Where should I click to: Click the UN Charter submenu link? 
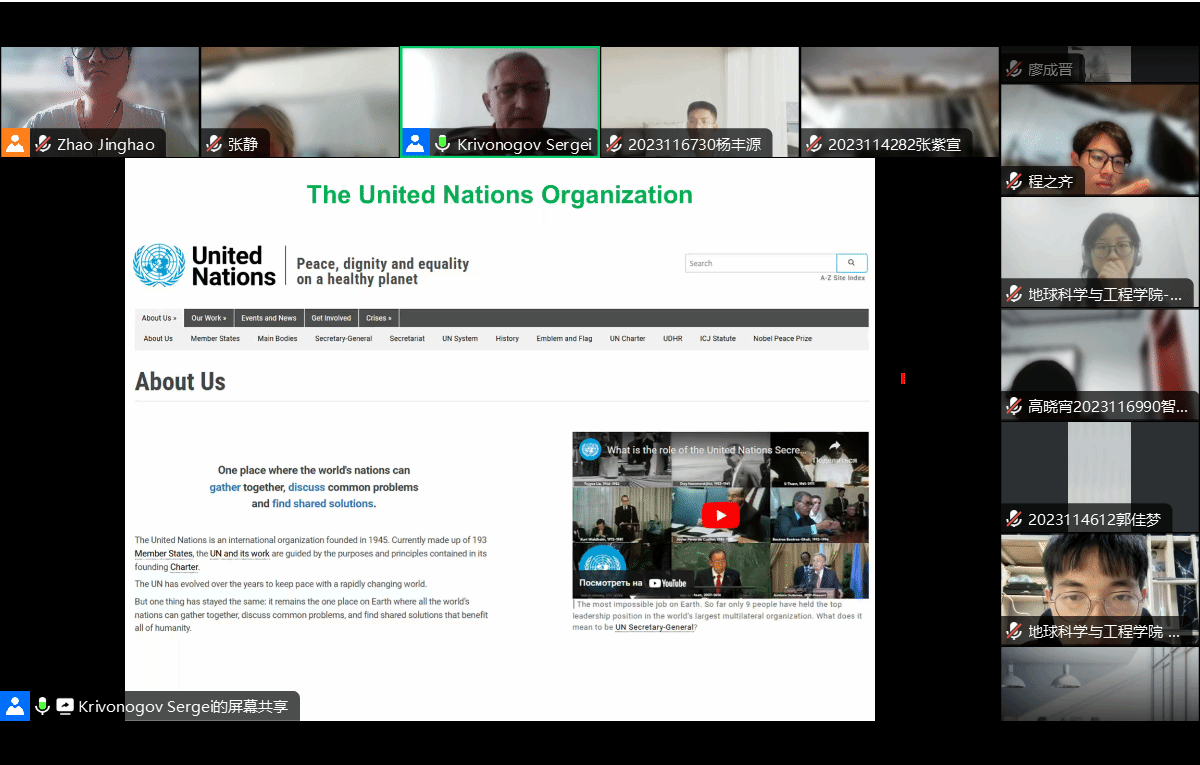click(x=627, y=339)
